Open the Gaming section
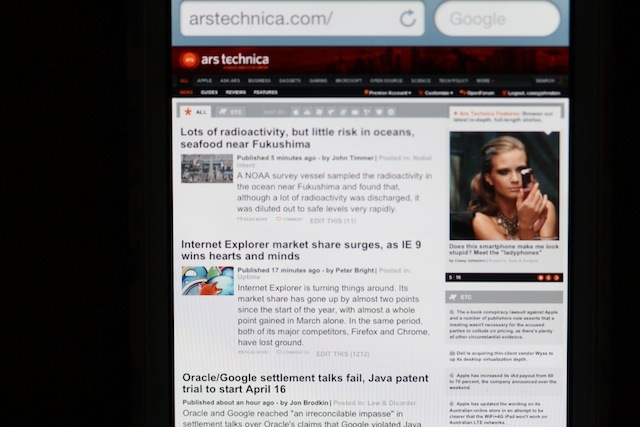This screenshot has width=640, height=427. [318, 81]
